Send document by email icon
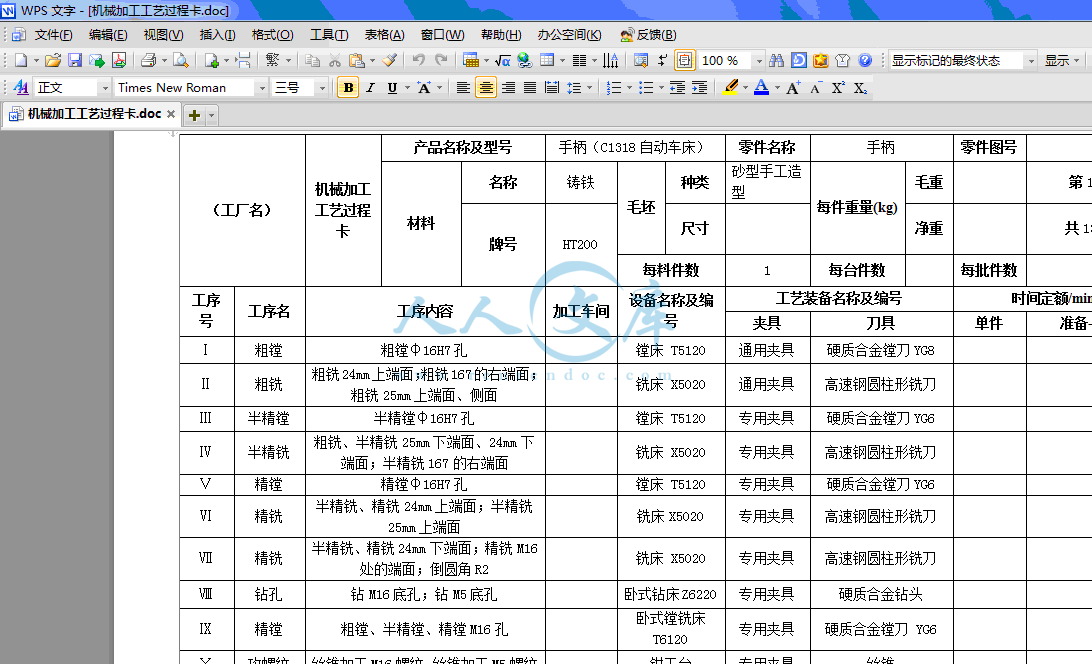 (97, 61)
